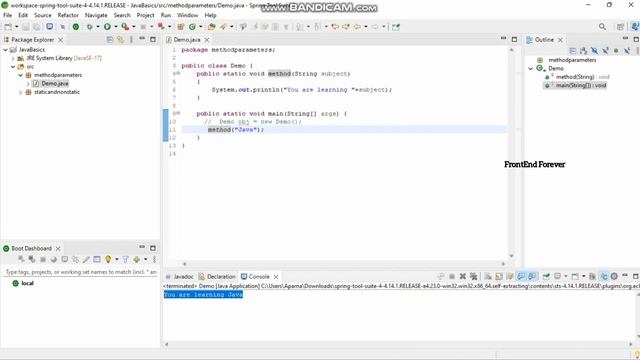Click the Run Last Tool icon with toolbox
The image size is (640, 360).
coord(125,27)
